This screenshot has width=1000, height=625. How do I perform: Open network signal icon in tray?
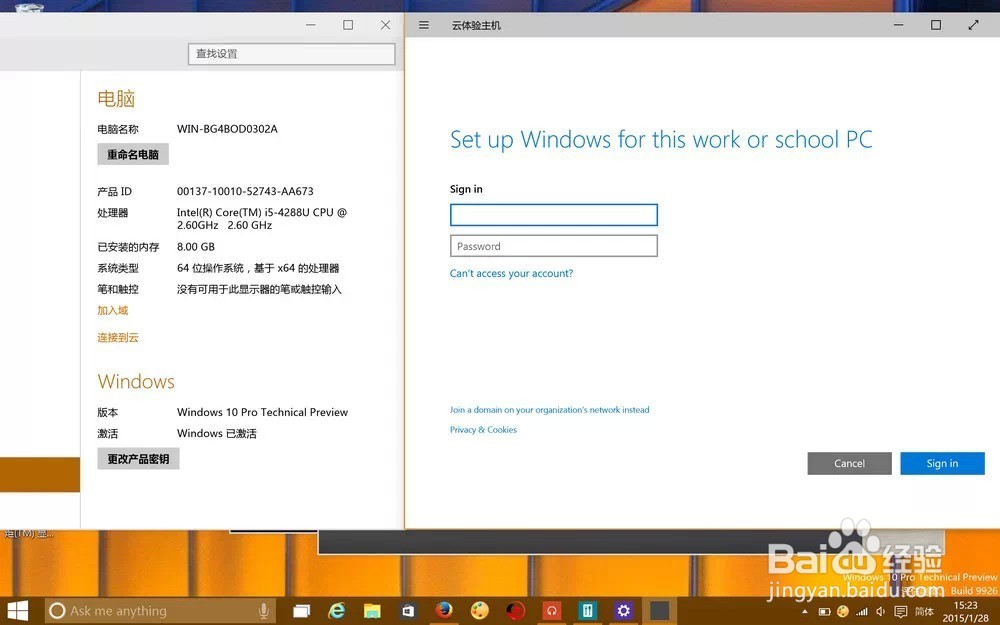coord(862,612)
